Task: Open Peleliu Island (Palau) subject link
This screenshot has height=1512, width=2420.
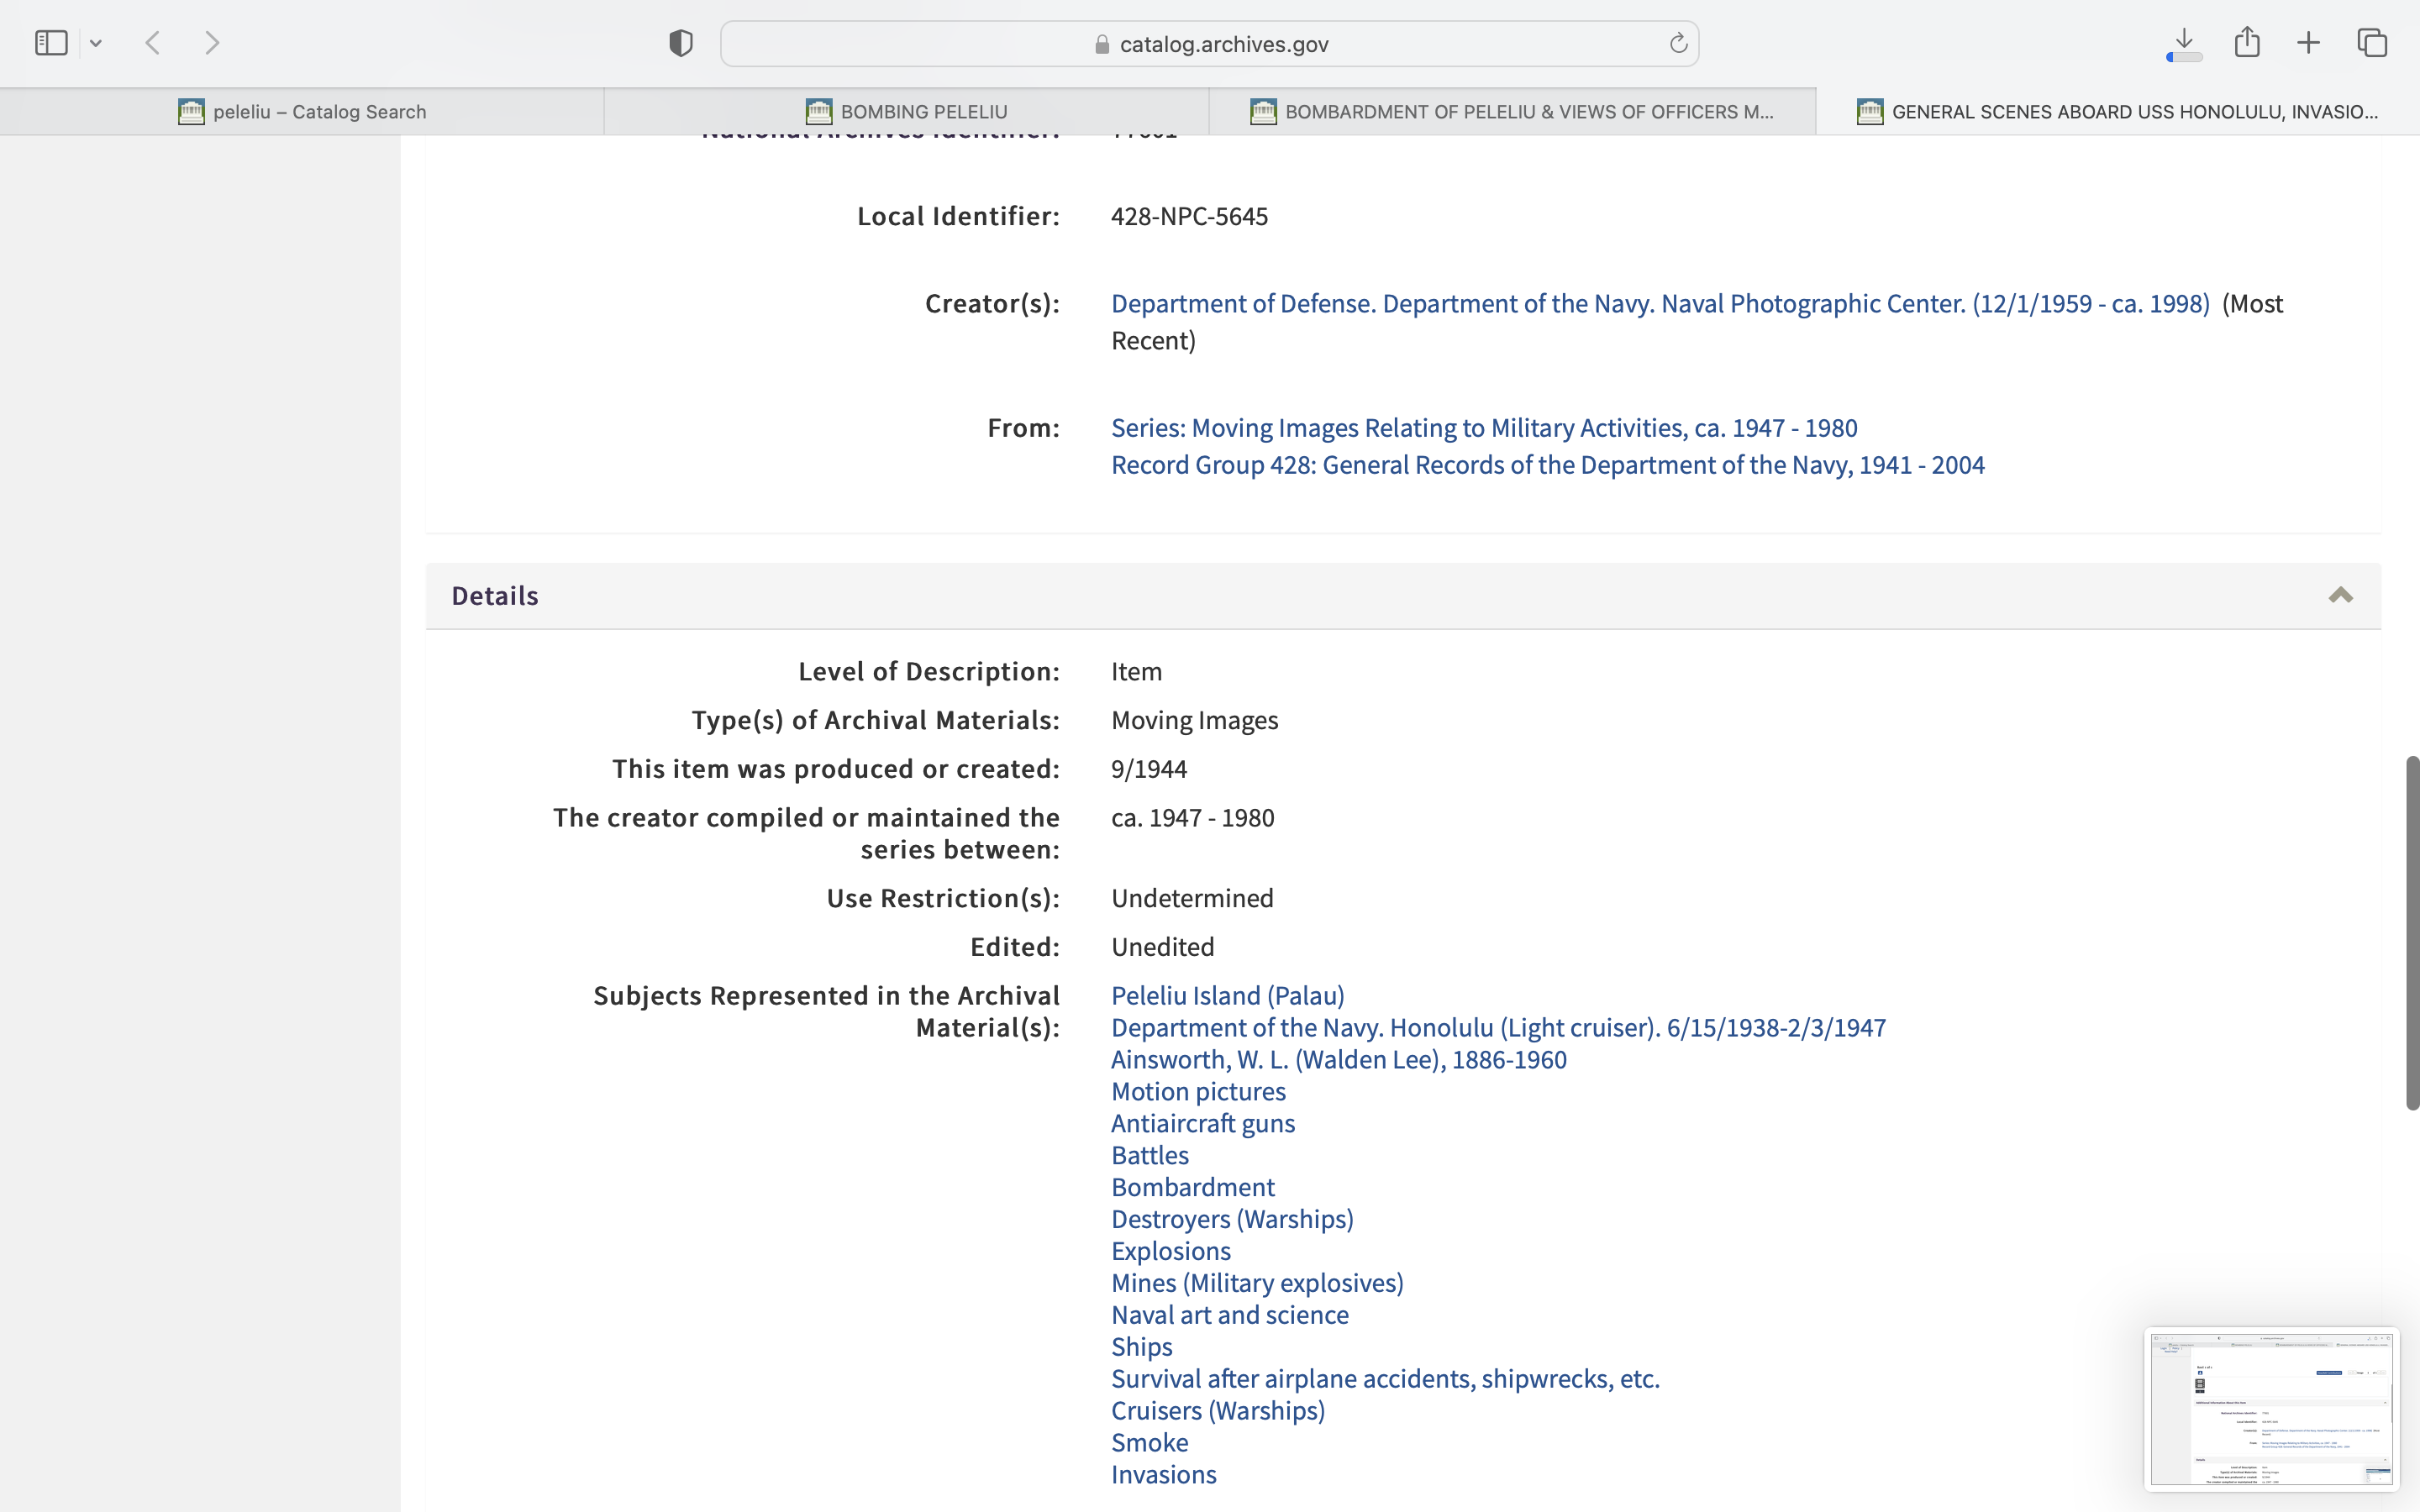Action: coord(1227,996)
